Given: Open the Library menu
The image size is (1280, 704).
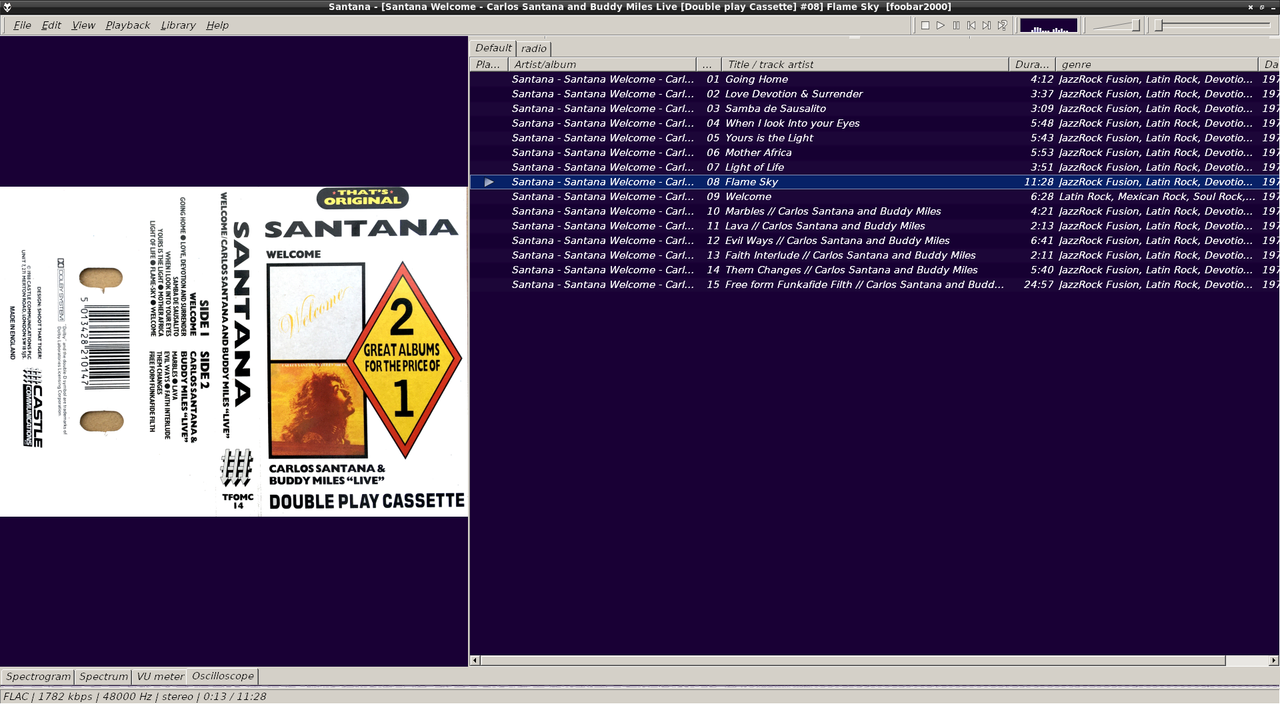Looking at the screenshot, I should pyautogui.click(x=178, y=25).
